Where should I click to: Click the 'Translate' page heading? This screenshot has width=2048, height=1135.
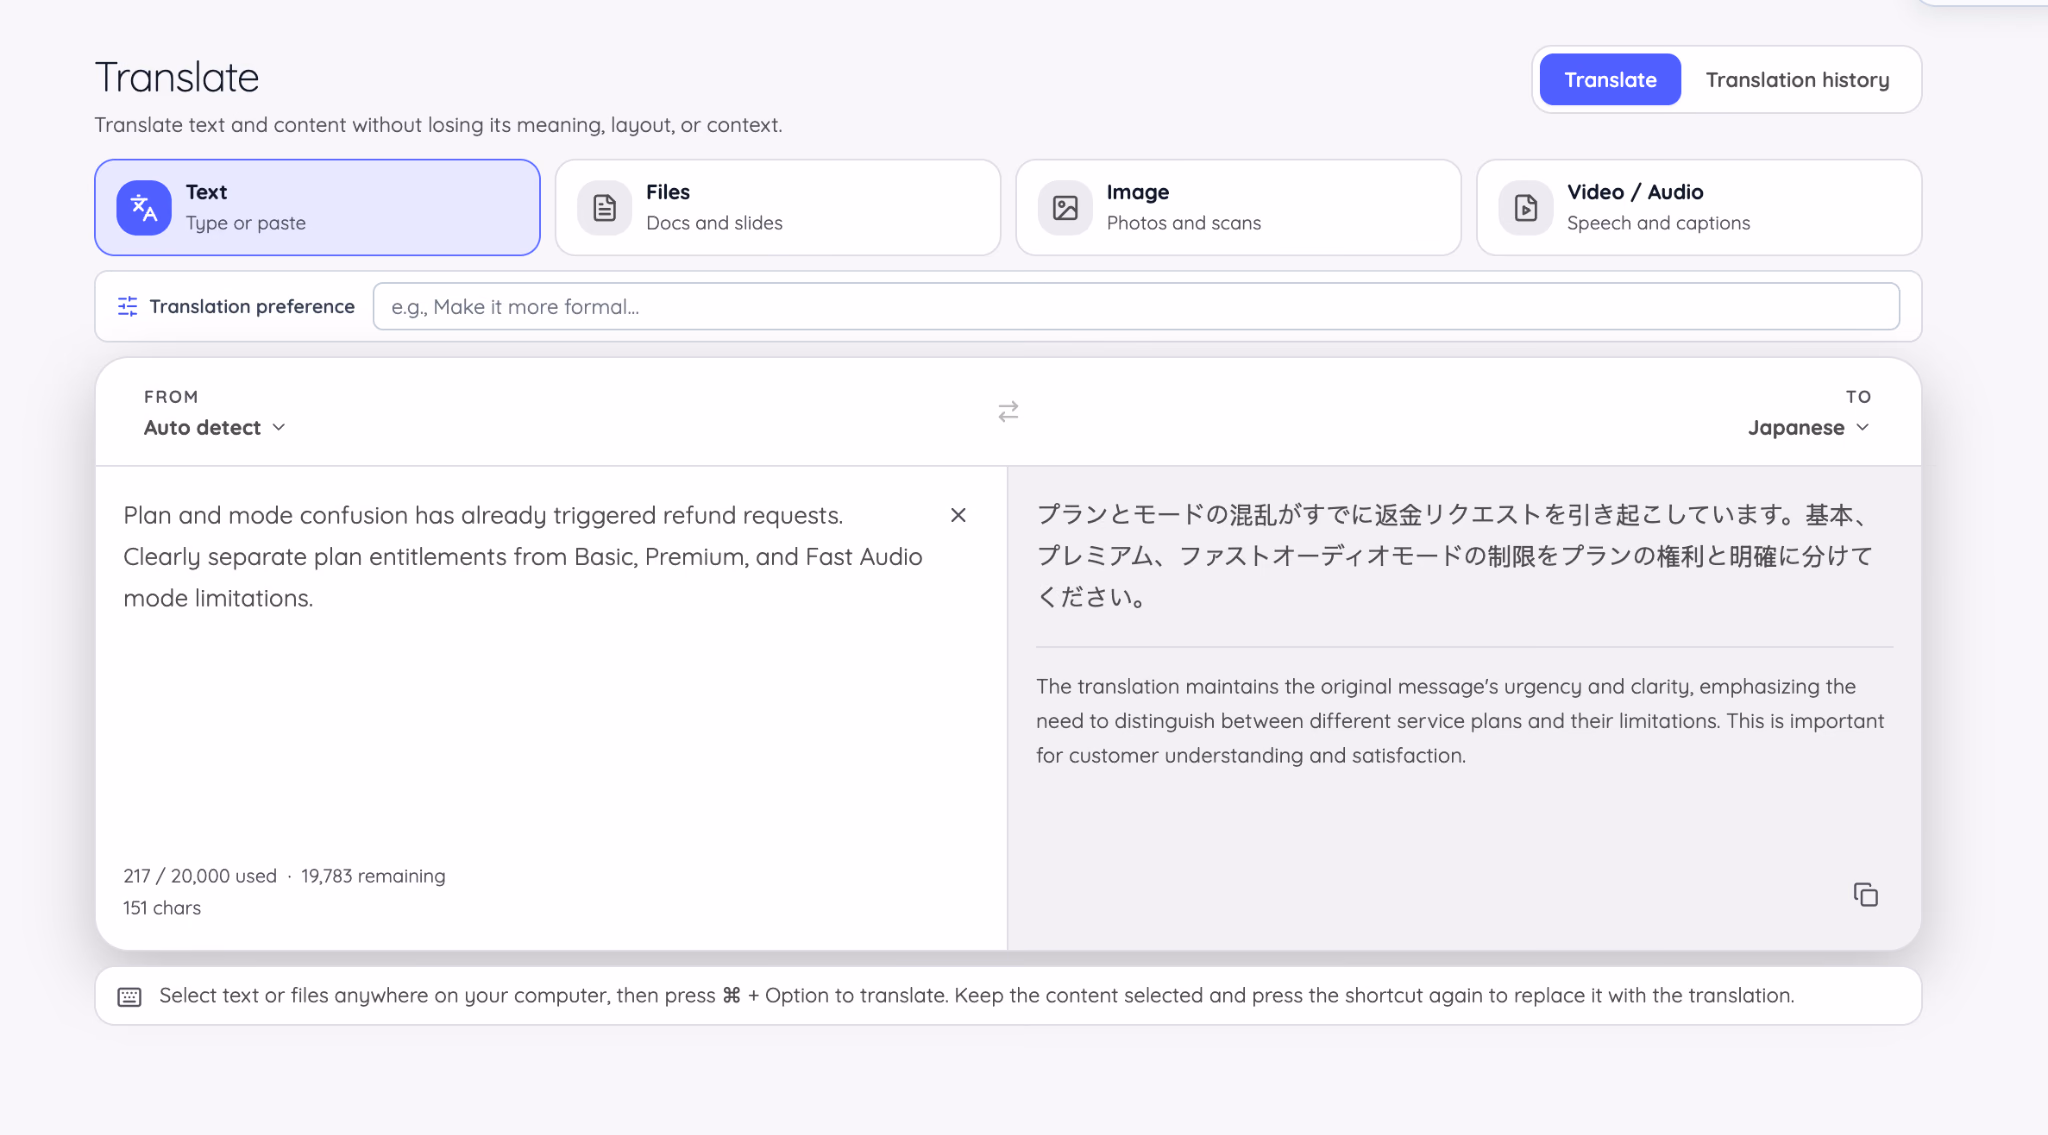[177, 77]
